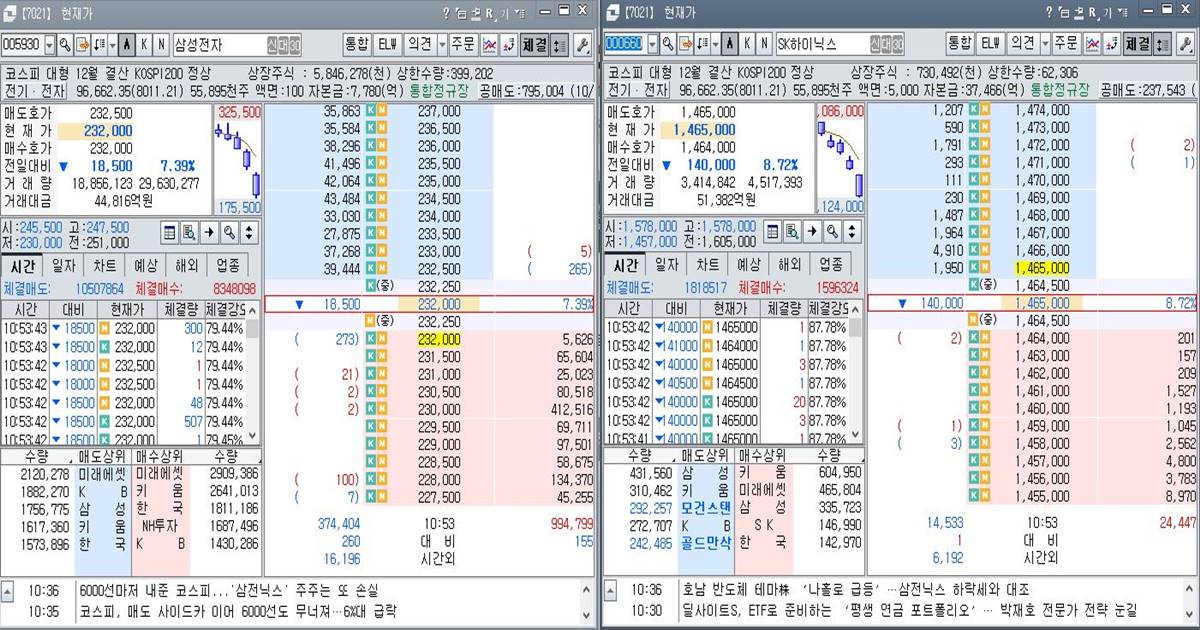The image size is (1200, 630).
Task: Open 의견 dropdown arrow in SK Hynix window
Action: coord(1045,45)
